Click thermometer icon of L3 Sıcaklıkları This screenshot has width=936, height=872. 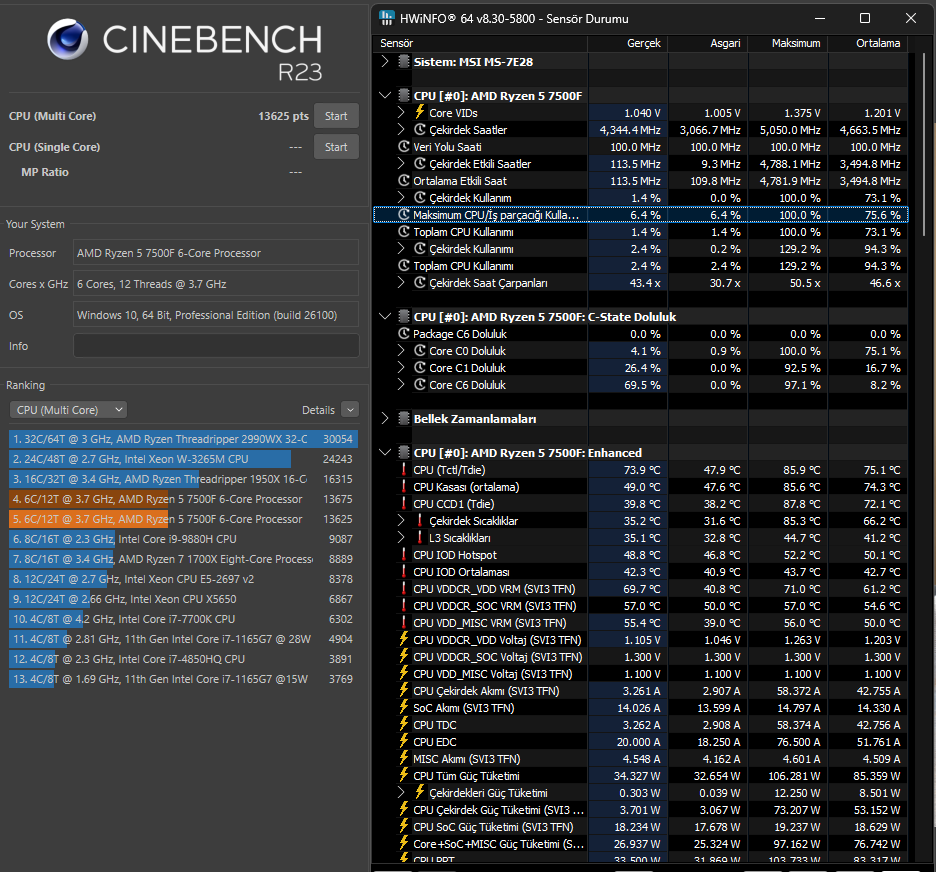(x=420, y=538)
